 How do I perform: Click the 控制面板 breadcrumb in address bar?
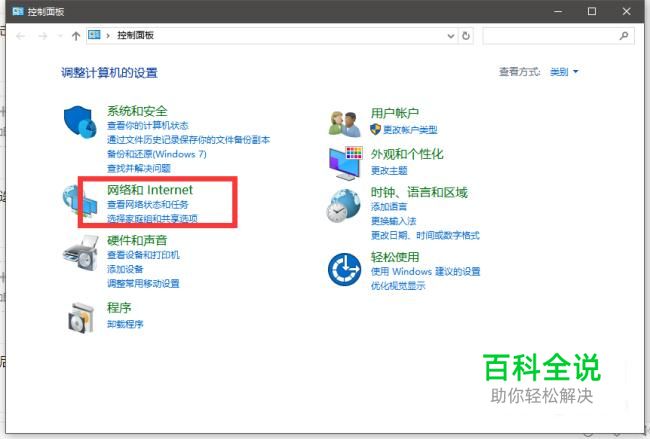[x=136, y=36]
